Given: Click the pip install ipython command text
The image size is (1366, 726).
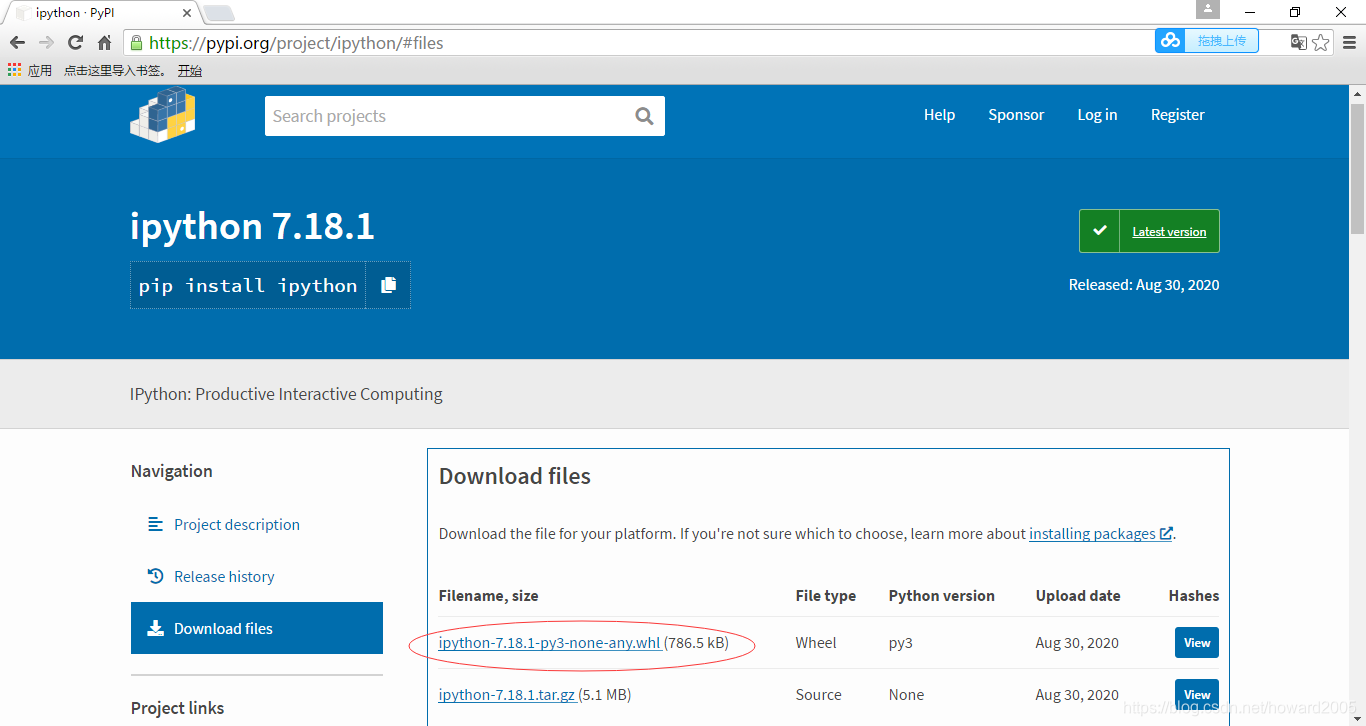Looking at the screenshot, I should [x=248, y=286].
